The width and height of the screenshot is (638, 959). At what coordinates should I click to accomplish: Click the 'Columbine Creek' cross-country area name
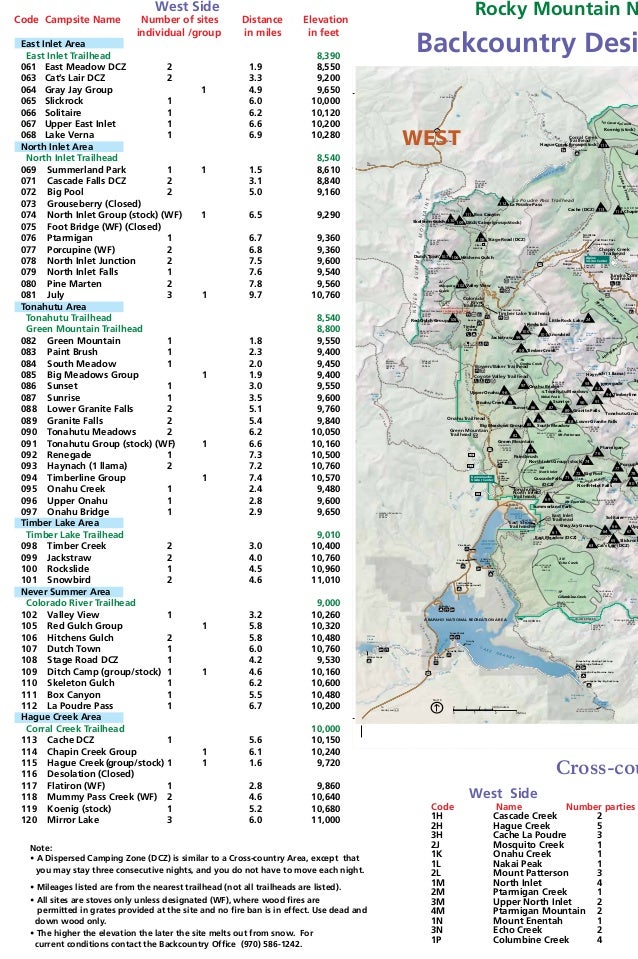[x=531, y=939]
